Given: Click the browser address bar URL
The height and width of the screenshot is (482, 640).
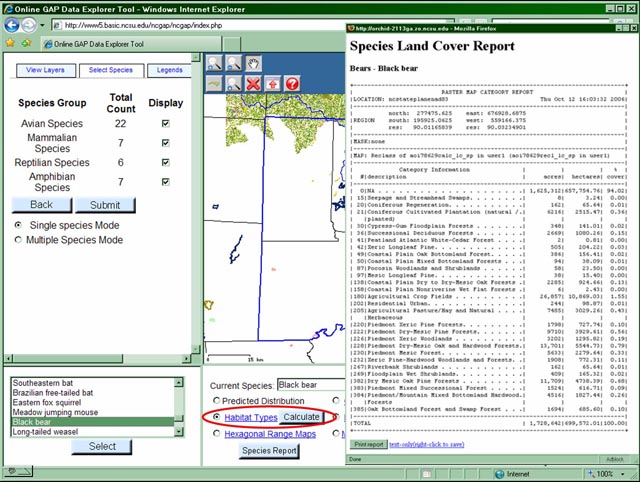Looking at the screenshot, I should pyautogui.click(x=144, y=25).
